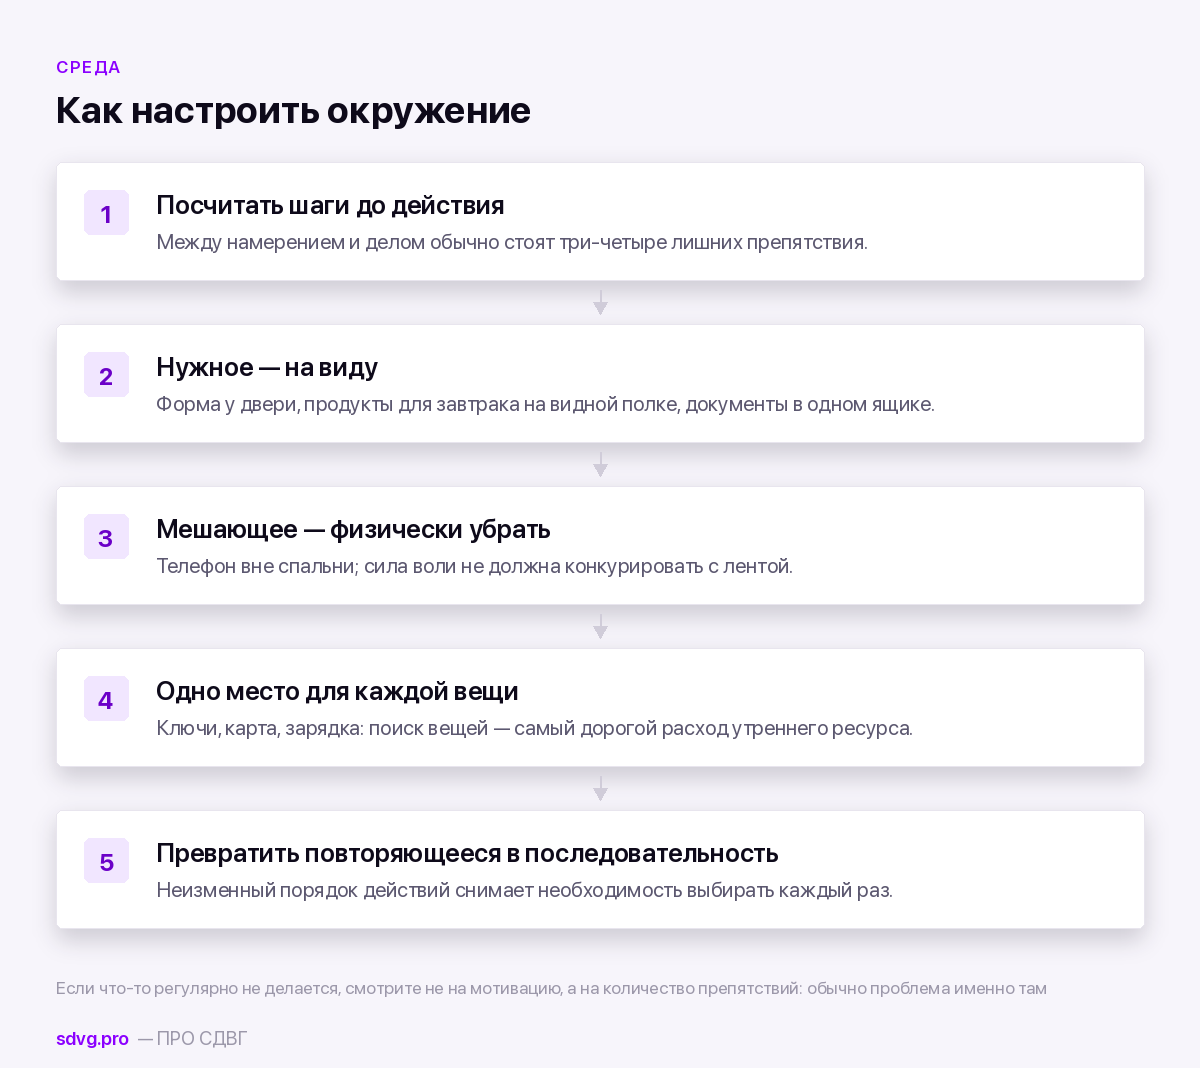Click the 'СРЕДА' category label
The image size is (1200, 1068).
[88, 67]
